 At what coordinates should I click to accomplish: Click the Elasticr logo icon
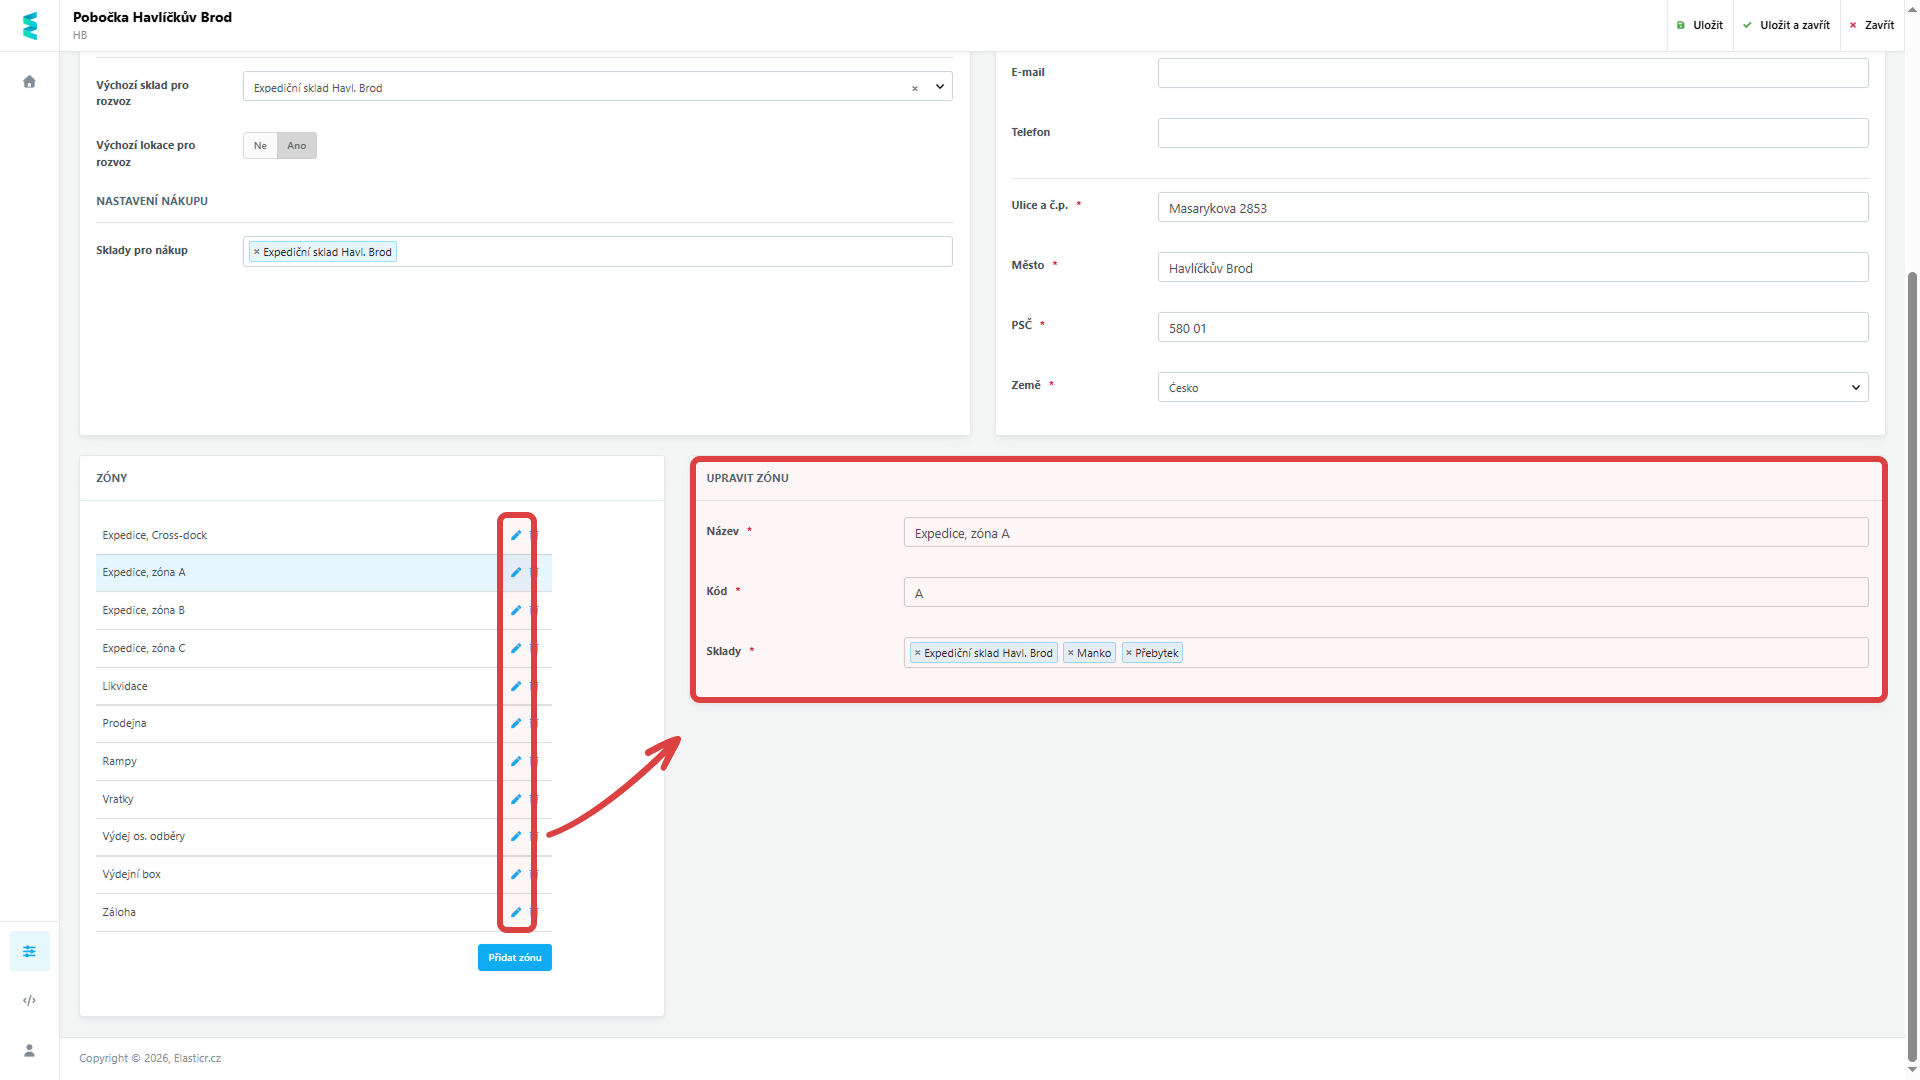30,26
